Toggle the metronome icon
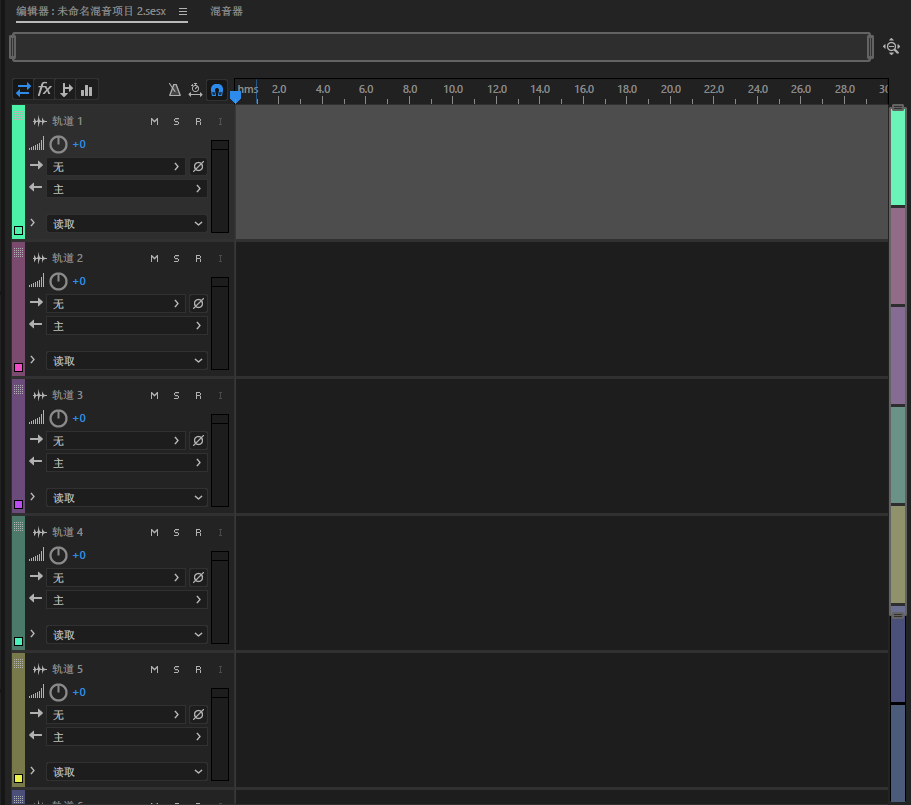Viewport: 911px width, 805px height. 174,89
